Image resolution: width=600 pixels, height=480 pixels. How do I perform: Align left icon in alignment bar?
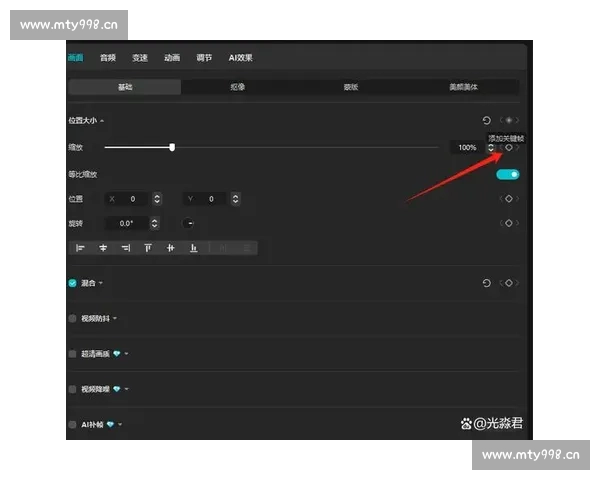click(80, 248)
